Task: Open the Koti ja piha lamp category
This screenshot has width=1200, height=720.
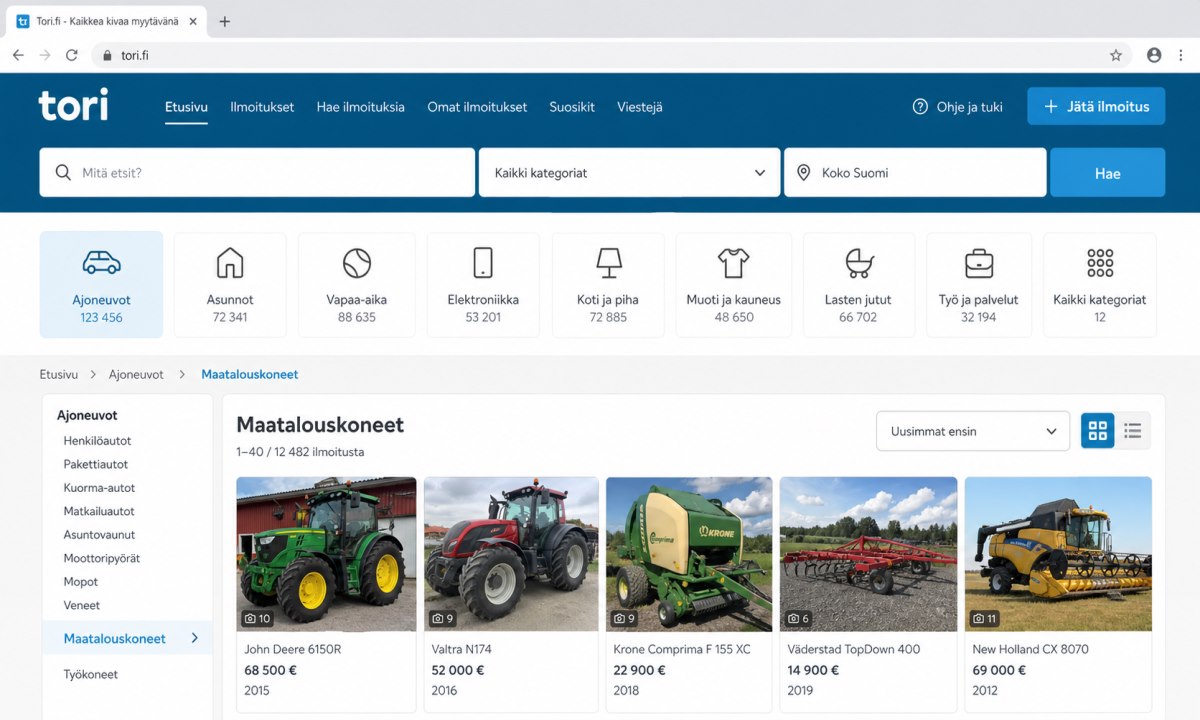Action: [x=608, y=285]
